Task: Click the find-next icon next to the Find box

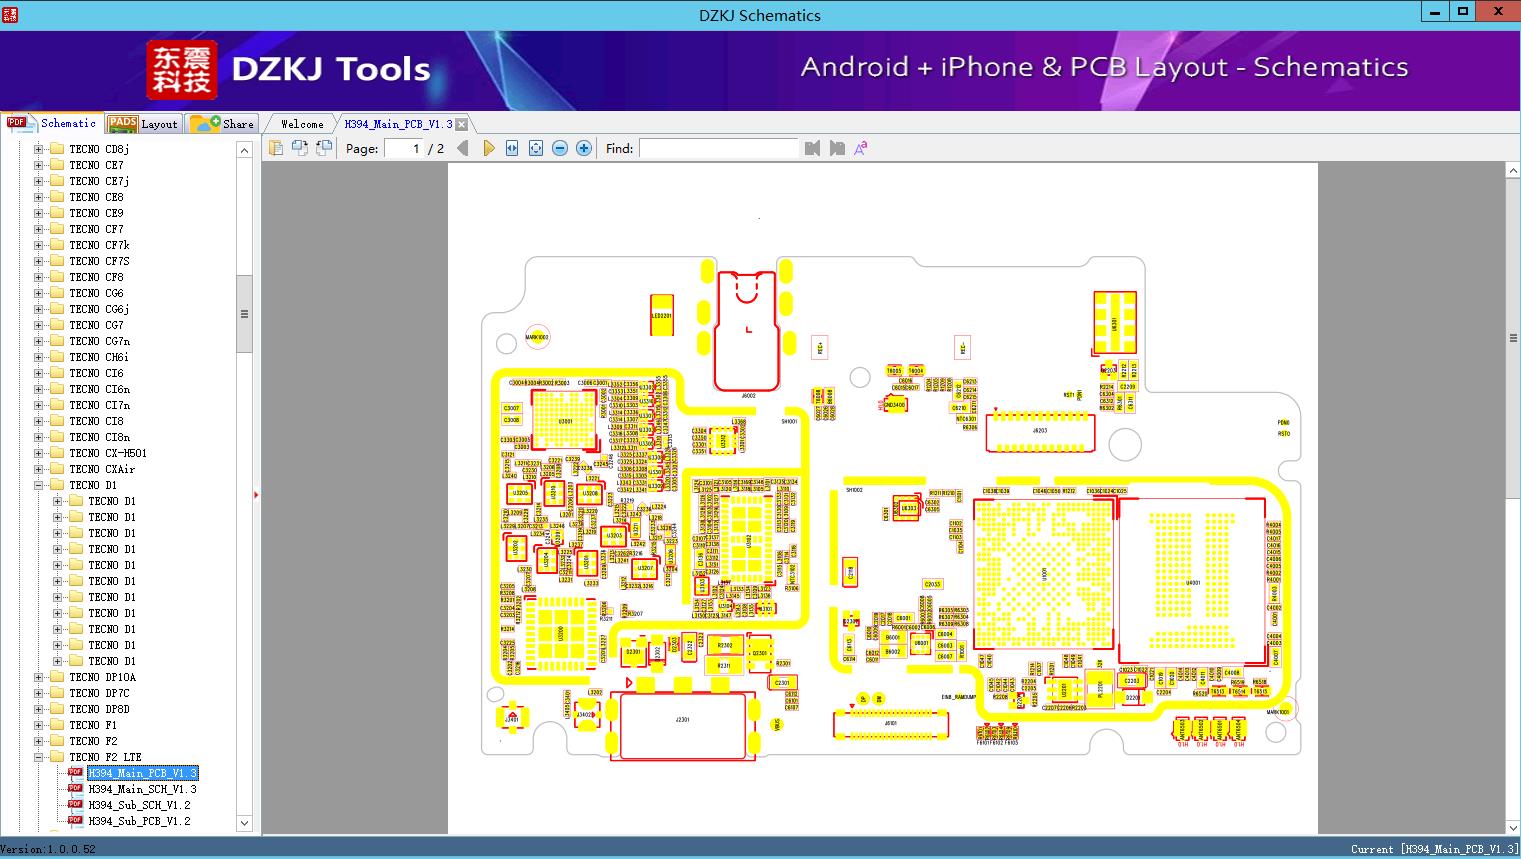Action: pyautogui.click(x=837, y=148)
